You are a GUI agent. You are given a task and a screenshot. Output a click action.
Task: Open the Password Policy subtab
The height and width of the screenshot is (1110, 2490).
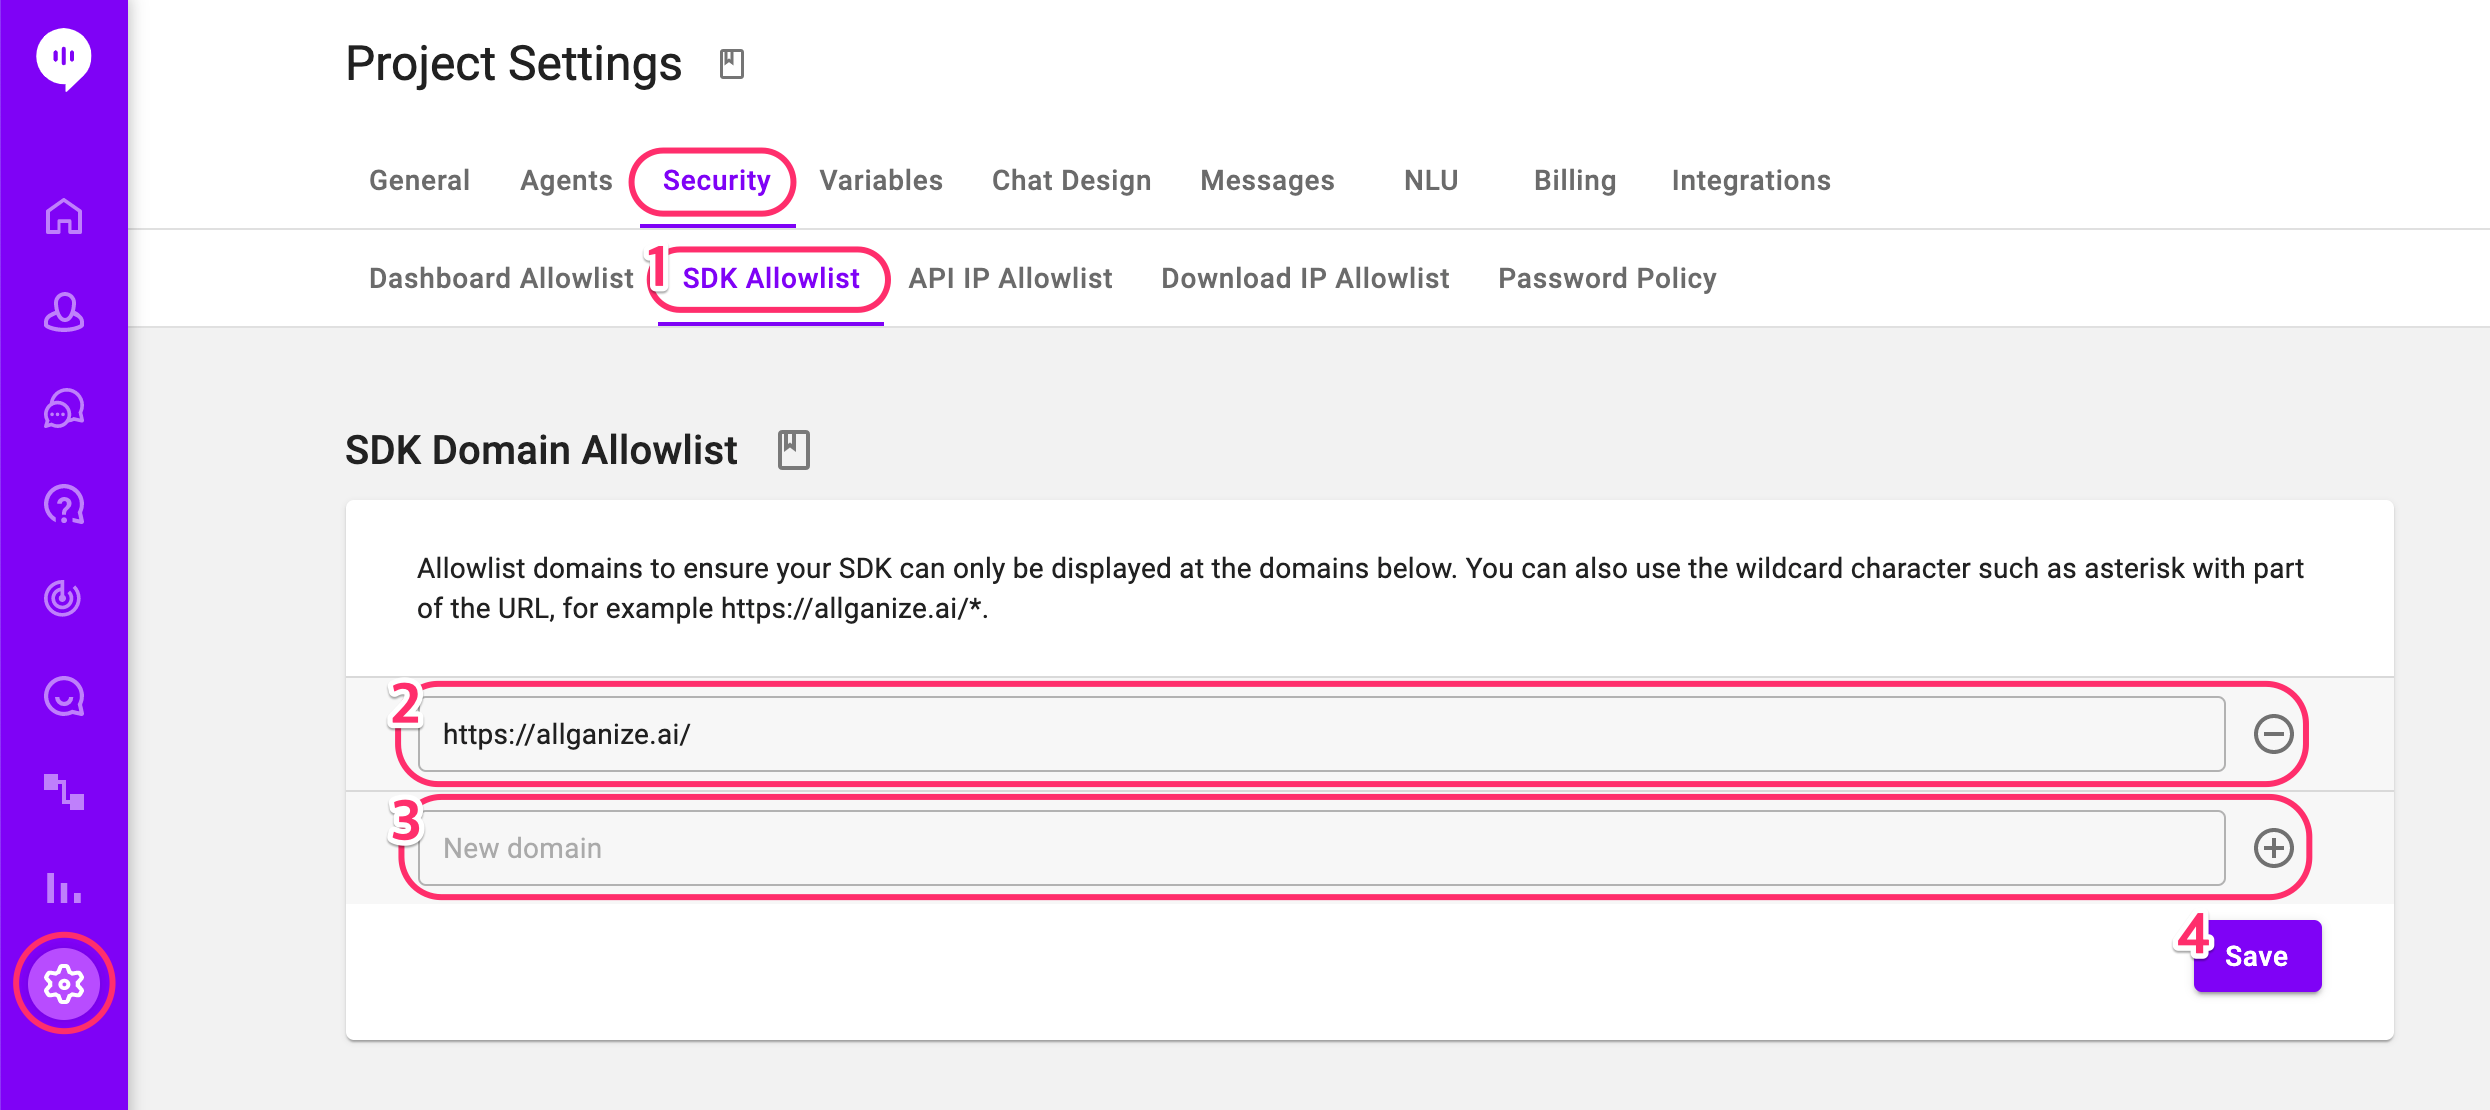(1607, 279)
